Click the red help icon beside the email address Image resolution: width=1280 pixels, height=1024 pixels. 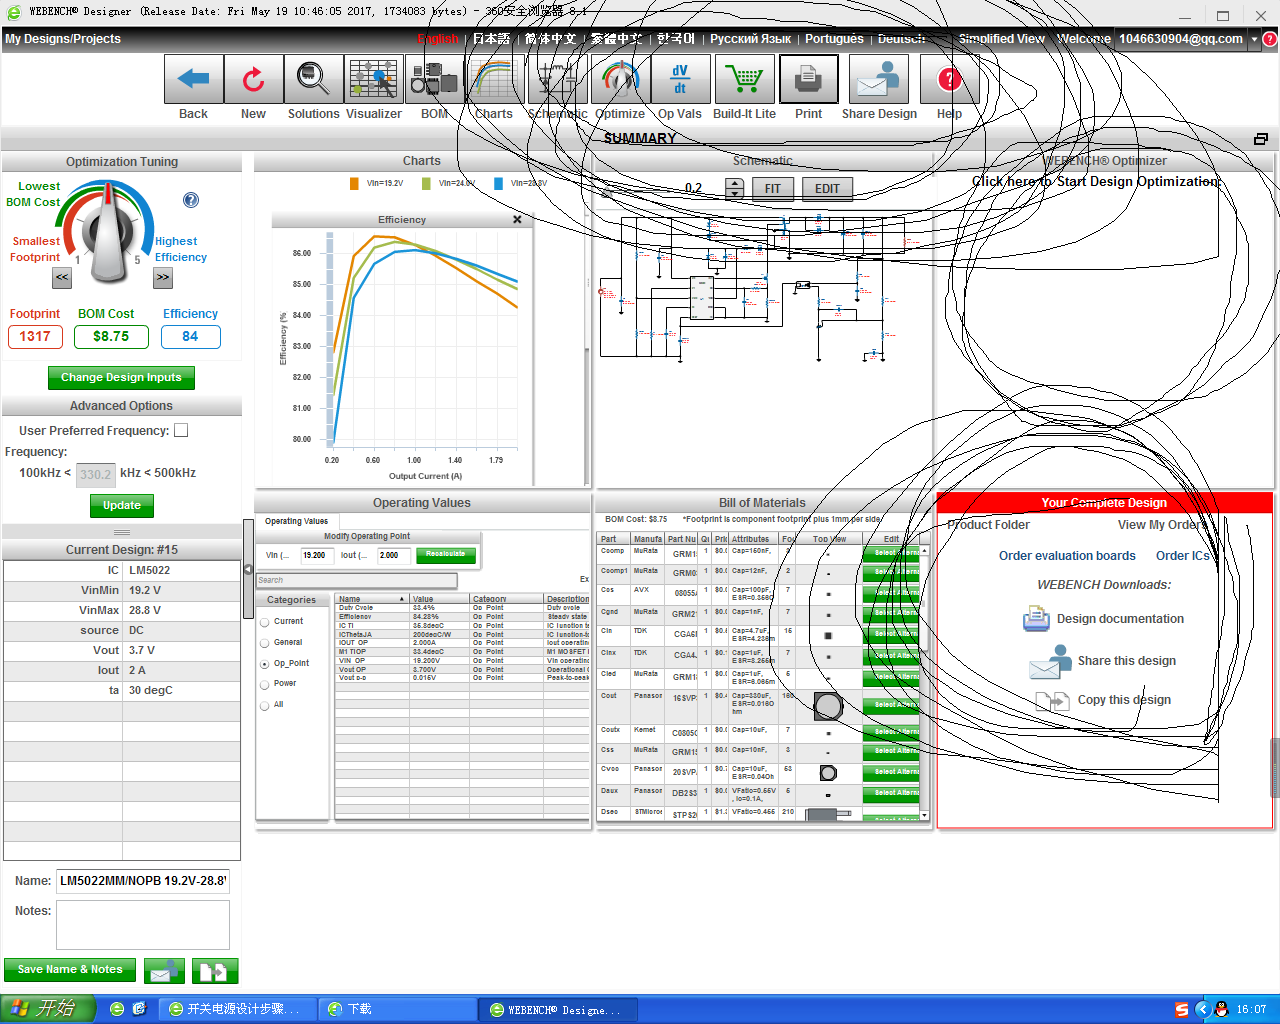1270,39
